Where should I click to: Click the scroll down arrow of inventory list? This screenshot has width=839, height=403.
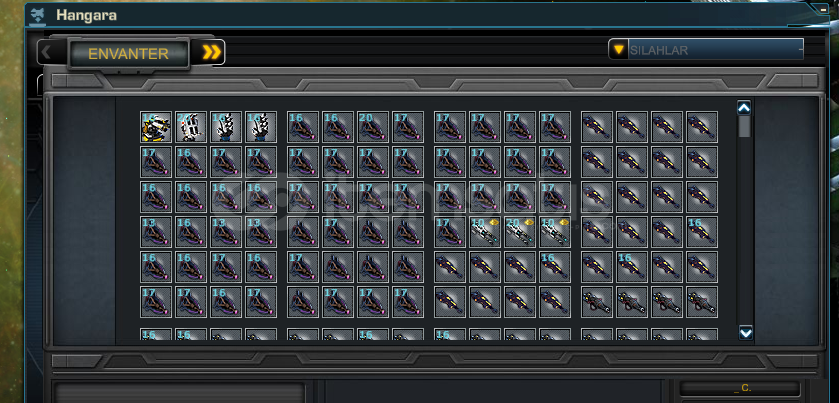click(745, 333)
